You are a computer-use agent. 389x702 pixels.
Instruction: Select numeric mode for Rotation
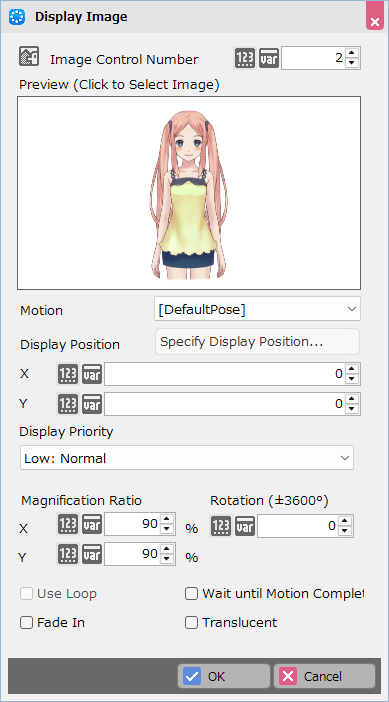click(221, 526)
